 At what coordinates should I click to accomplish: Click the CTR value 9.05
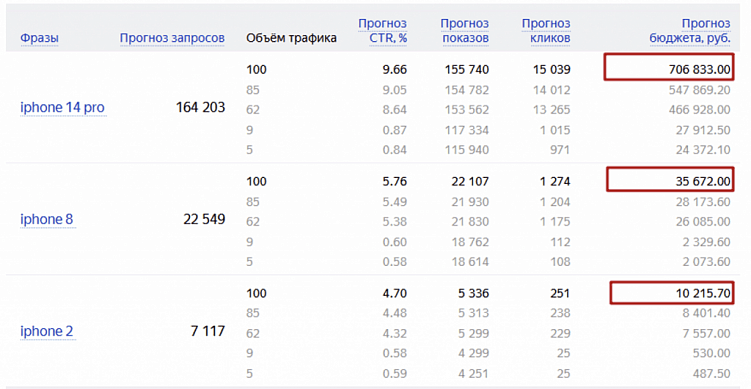[395, 90]
